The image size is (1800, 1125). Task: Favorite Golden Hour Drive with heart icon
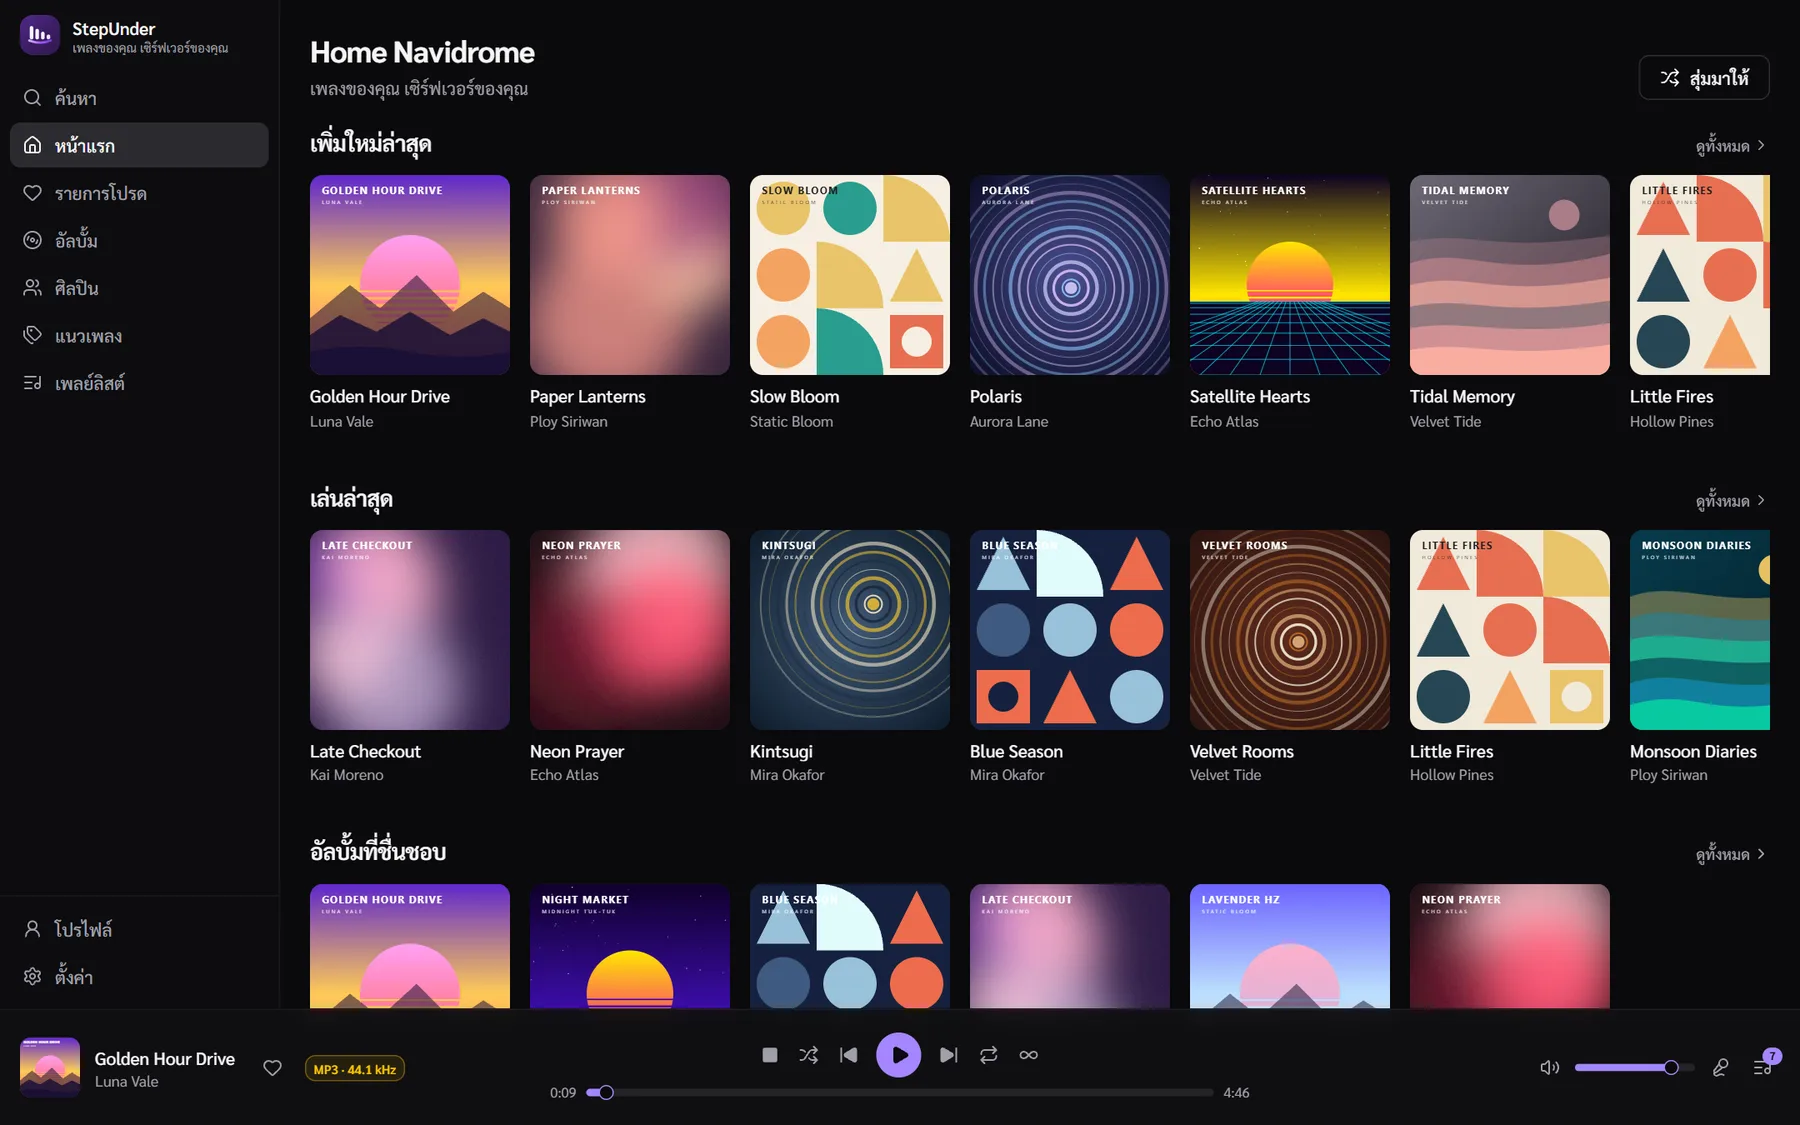272,1068
